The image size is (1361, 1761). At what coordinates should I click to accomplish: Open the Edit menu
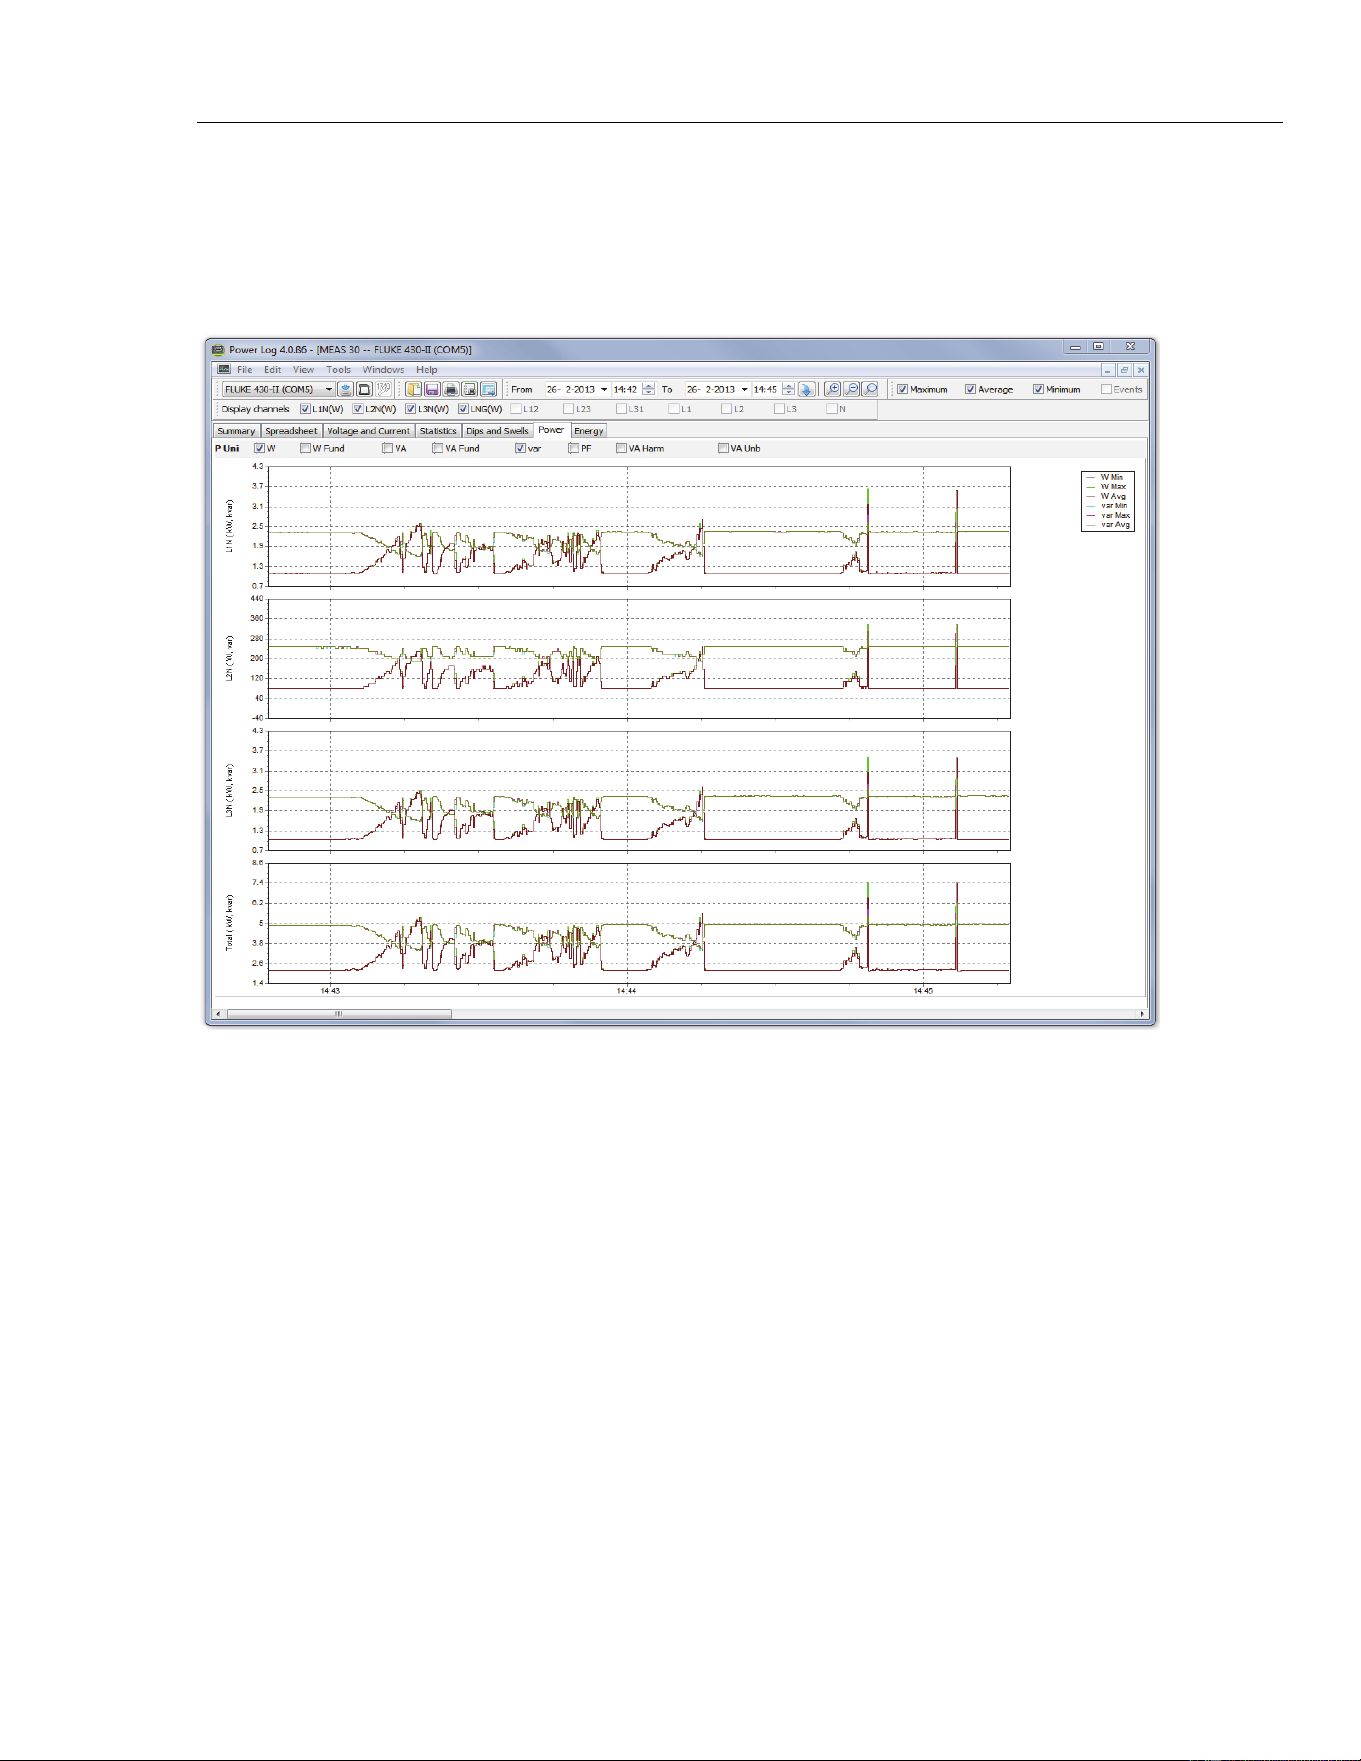pos(272,369)
